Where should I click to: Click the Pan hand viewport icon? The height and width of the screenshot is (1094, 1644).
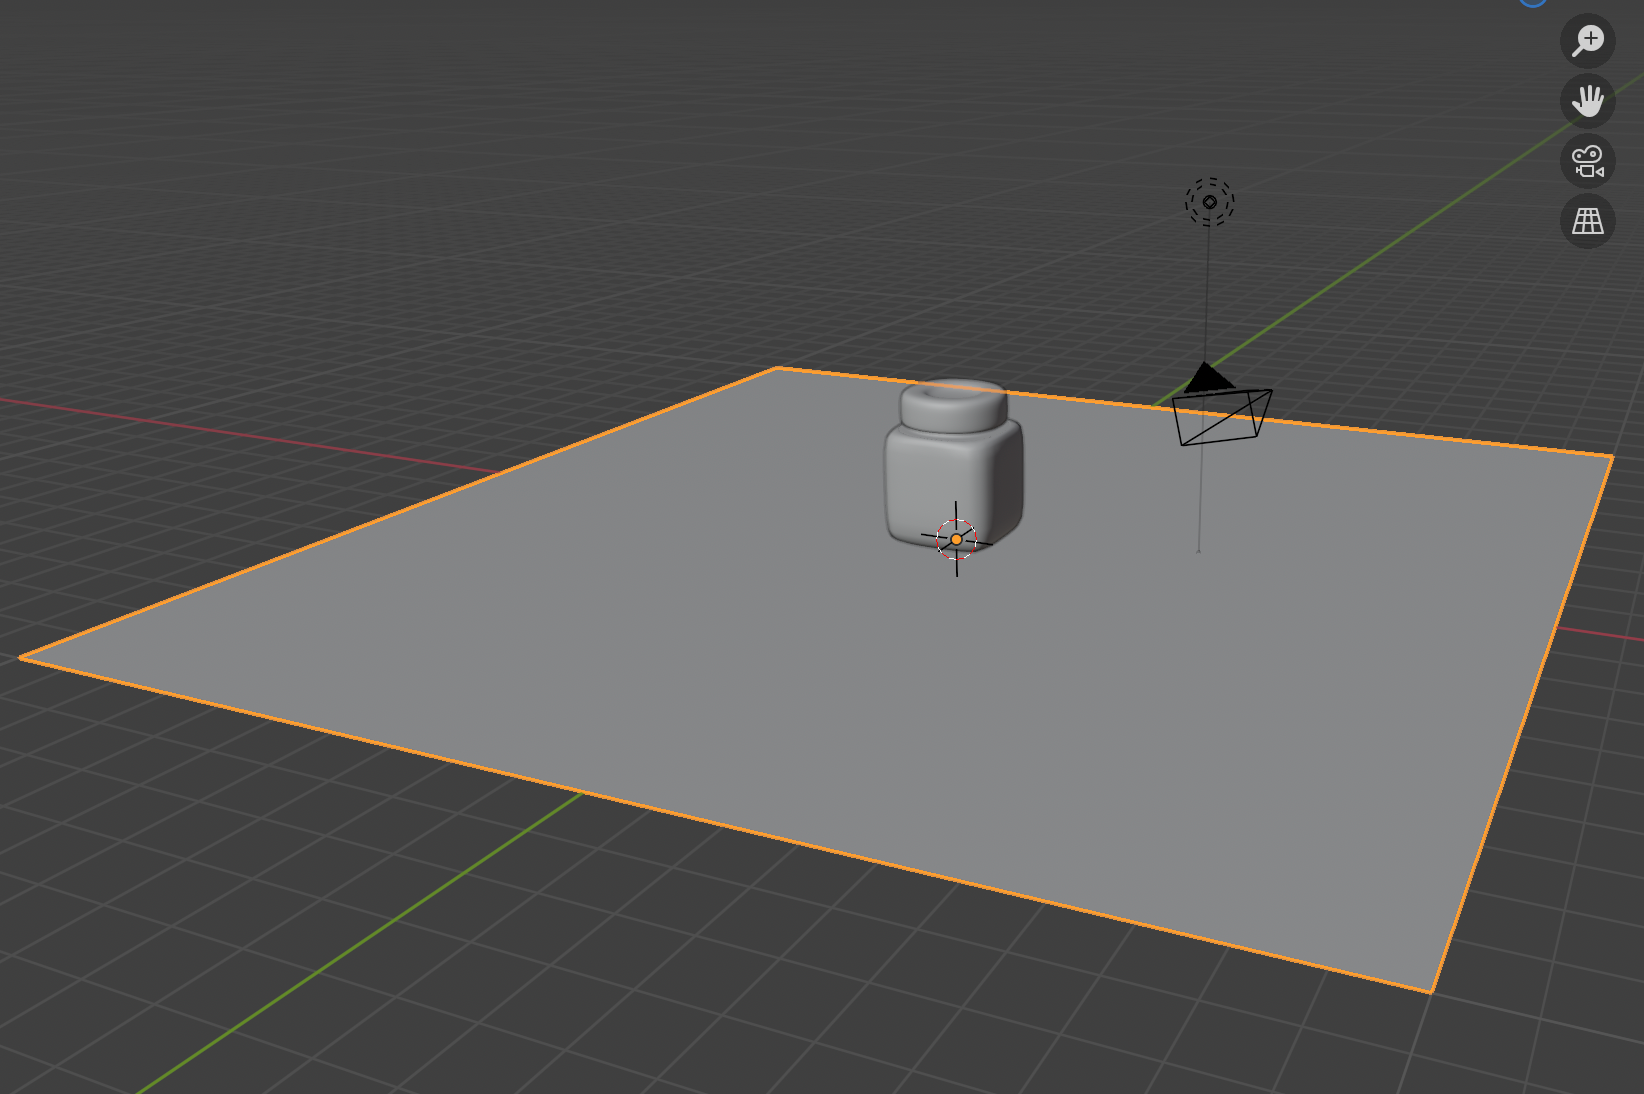point(1587,101)
